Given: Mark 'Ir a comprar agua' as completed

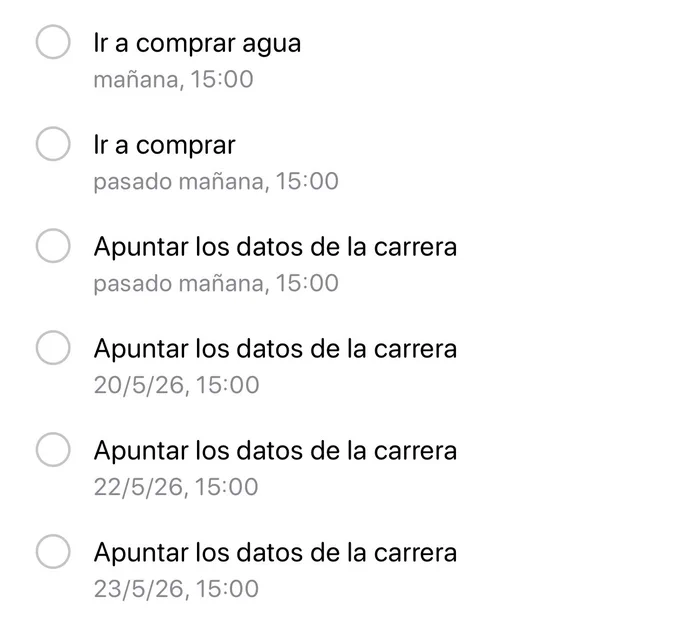Looking at the screenshot, I should click(x=53, y=42).
